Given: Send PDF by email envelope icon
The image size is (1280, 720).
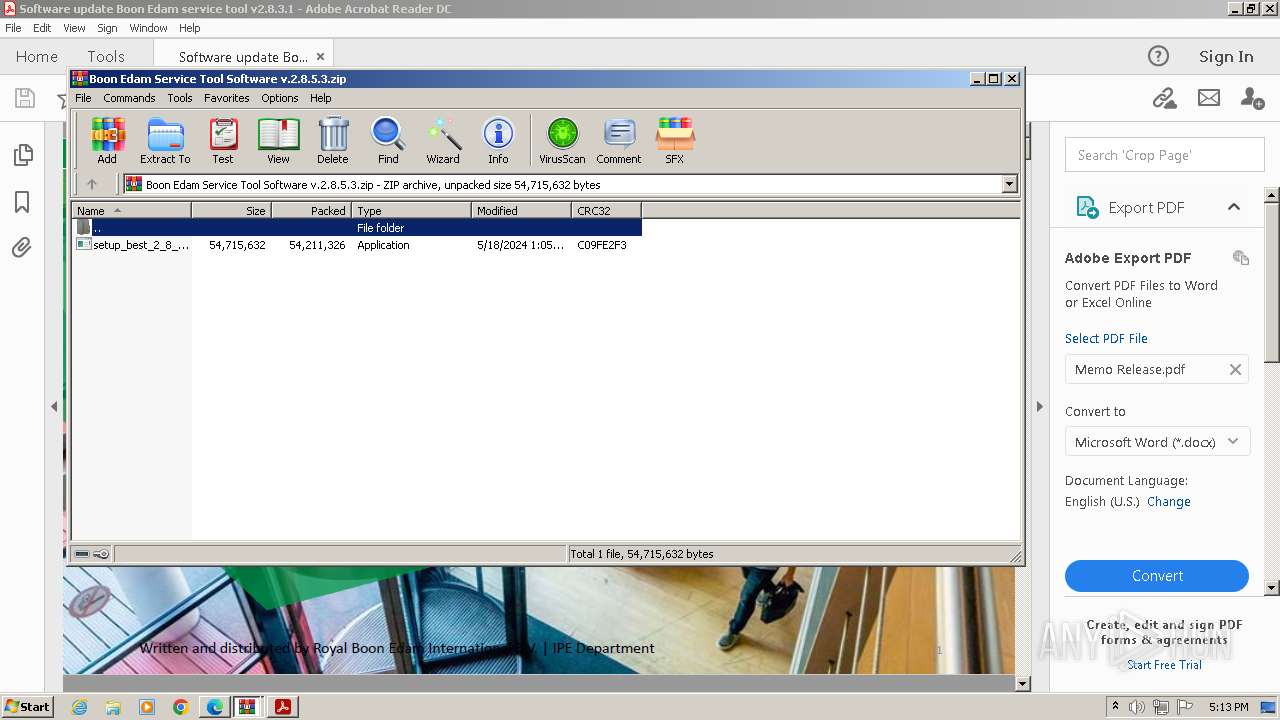Looking at the screenshot, I should tap(1209, 98).
